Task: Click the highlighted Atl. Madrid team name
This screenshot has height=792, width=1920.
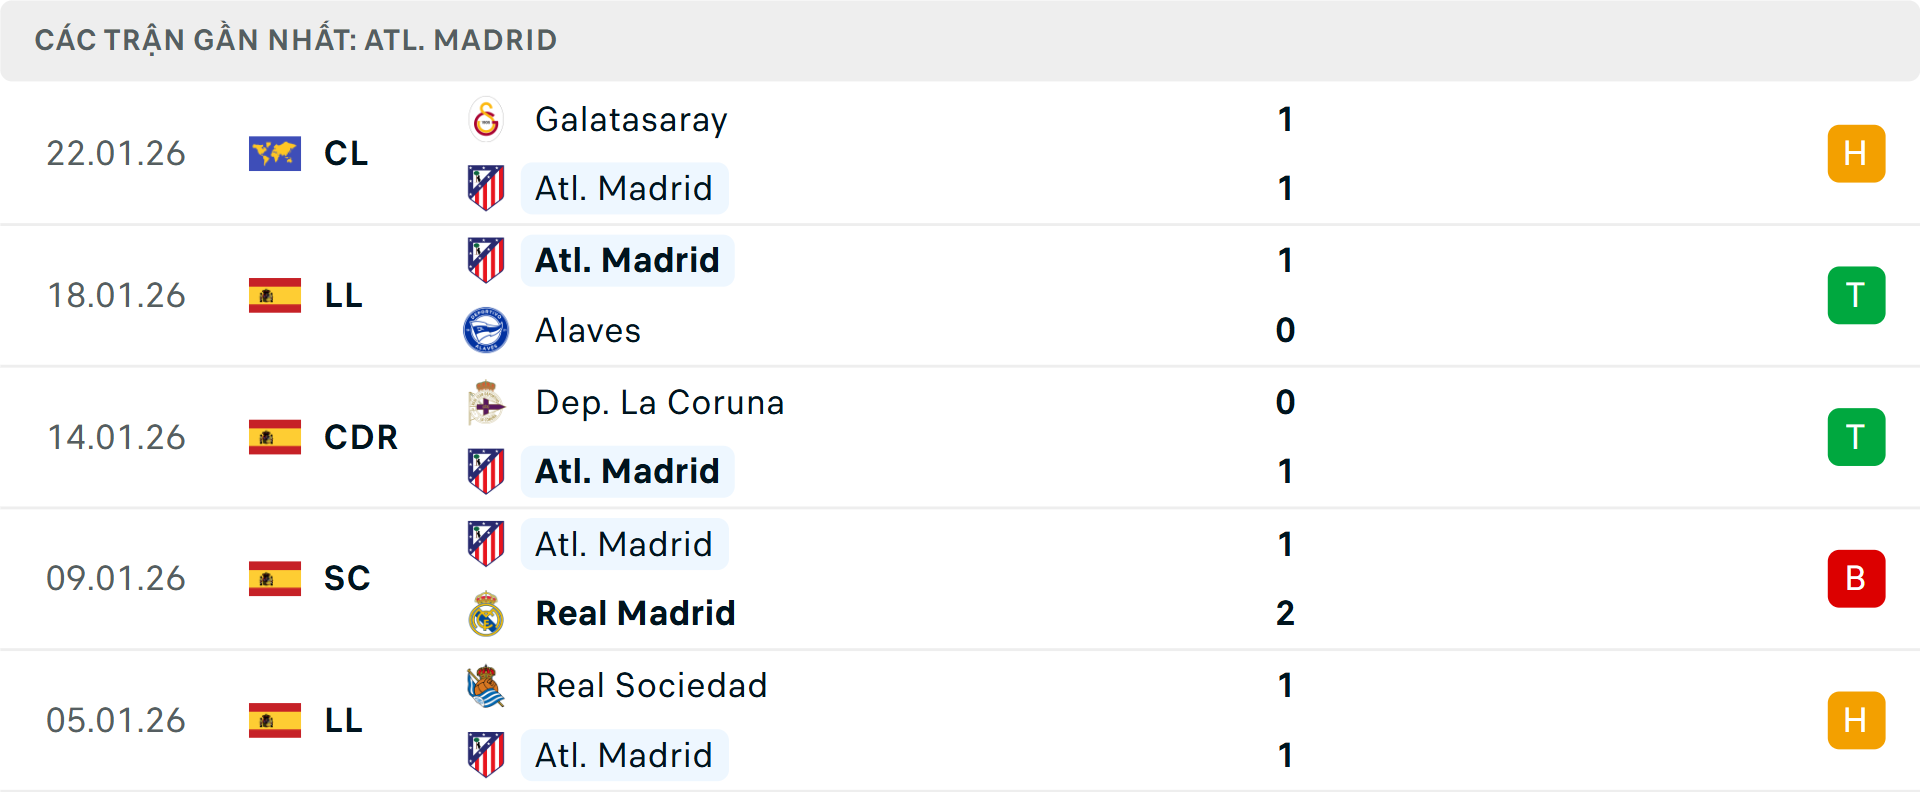Action: (627, 260)
